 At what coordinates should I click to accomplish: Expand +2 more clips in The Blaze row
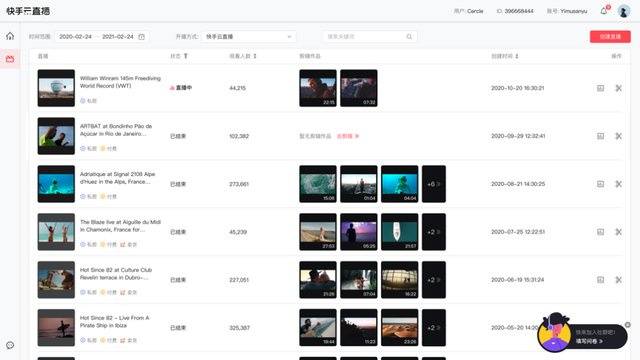pyautogui.click(x=433, y=232)
